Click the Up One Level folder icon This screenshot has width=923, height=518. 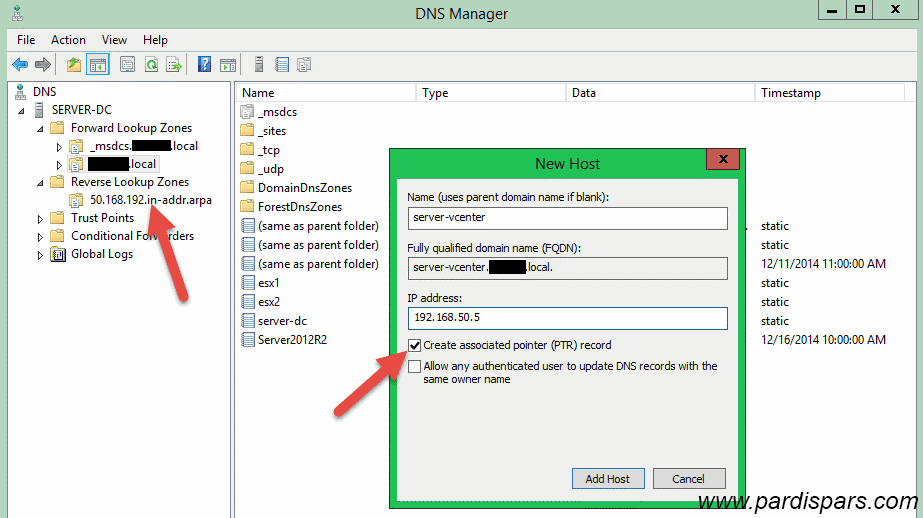click(x=73, y=65)
